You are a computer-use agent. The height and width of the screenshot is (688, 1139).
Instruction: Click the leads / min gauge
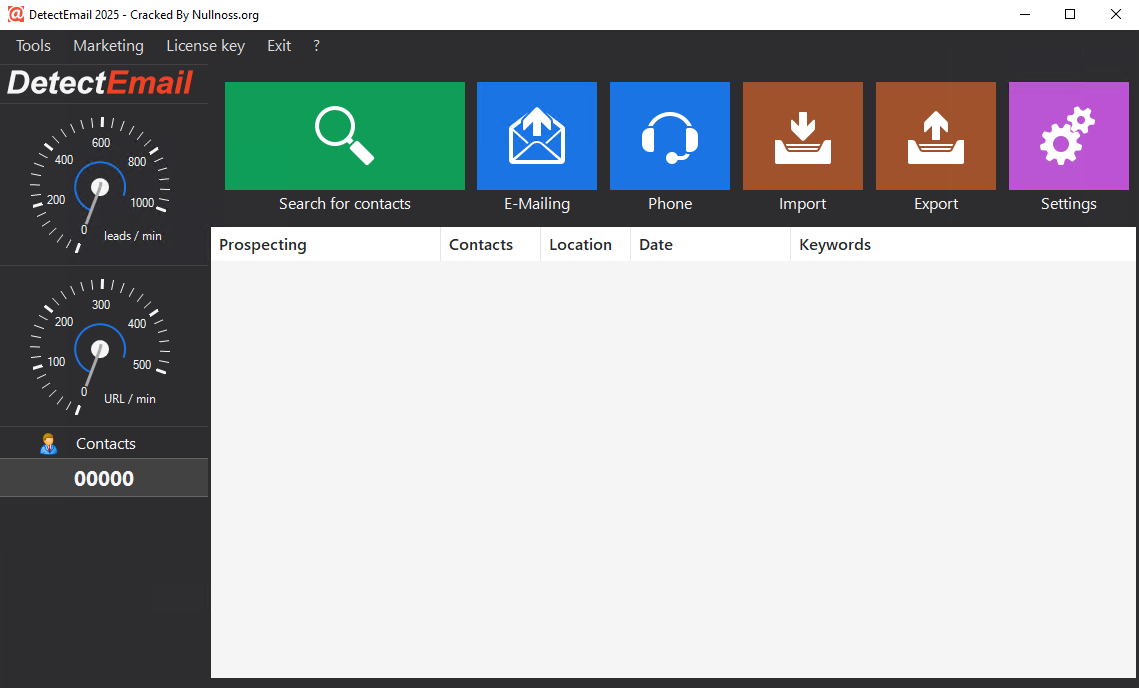tap(100, 185)
